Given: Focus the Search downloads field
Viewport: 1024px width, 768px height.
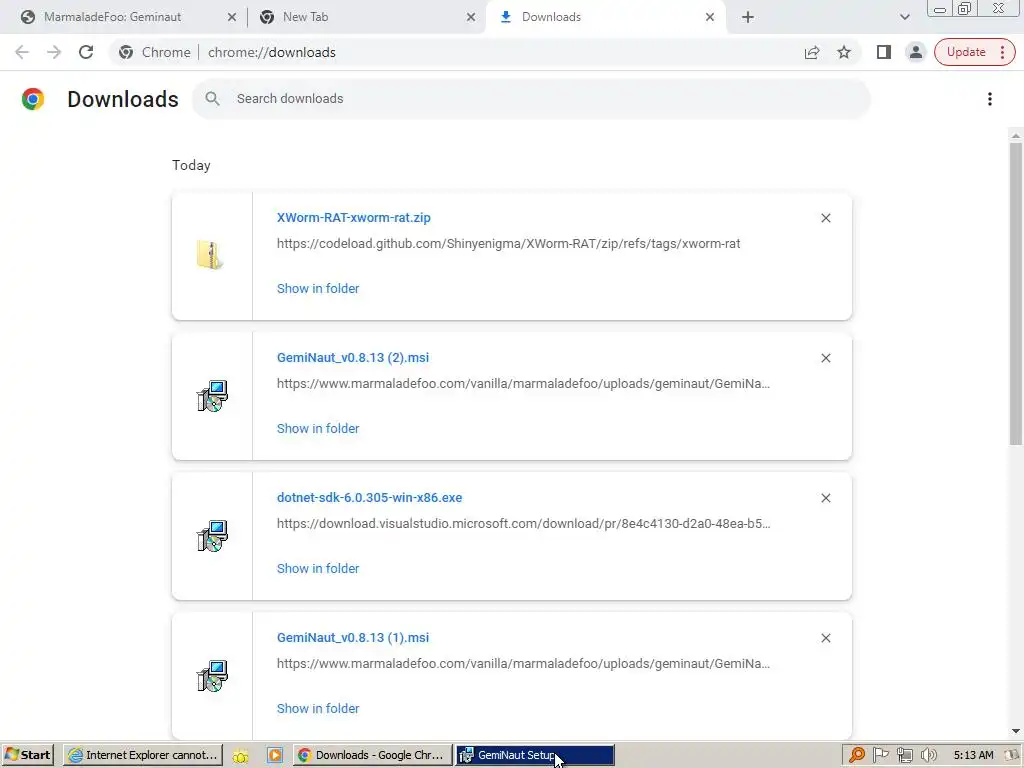Looking at the screenshot, I should click(532, 99).
